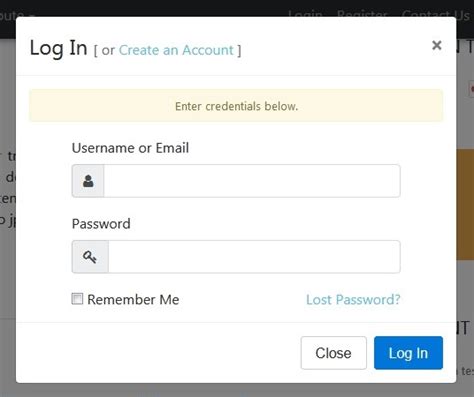Enable the Remember Me checkbox
Screen dimensions: 474x397
coord(77,299)
